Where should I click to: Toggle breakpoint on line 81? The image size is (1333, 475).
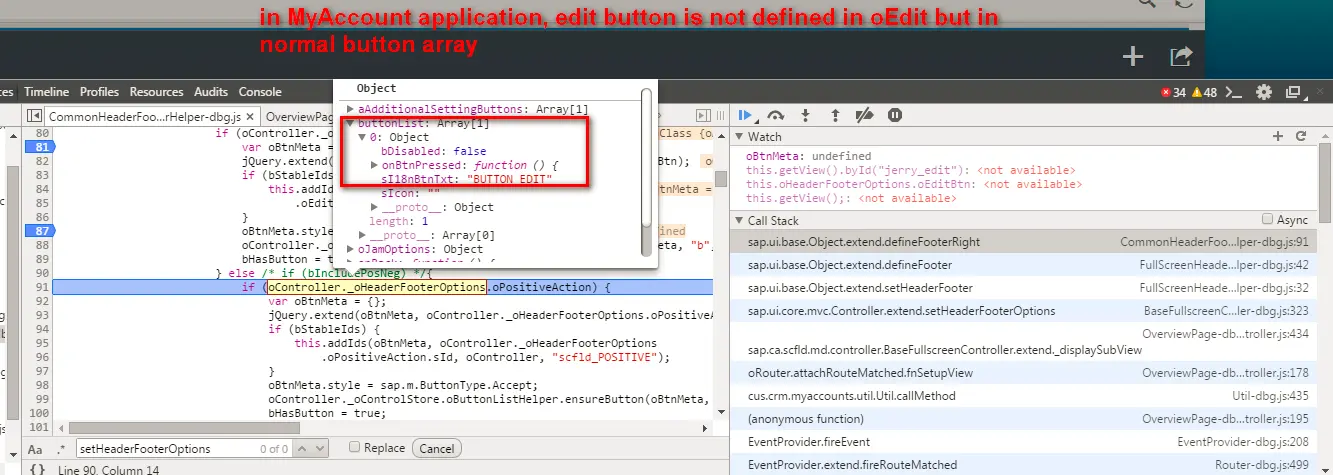pos(40,147)
